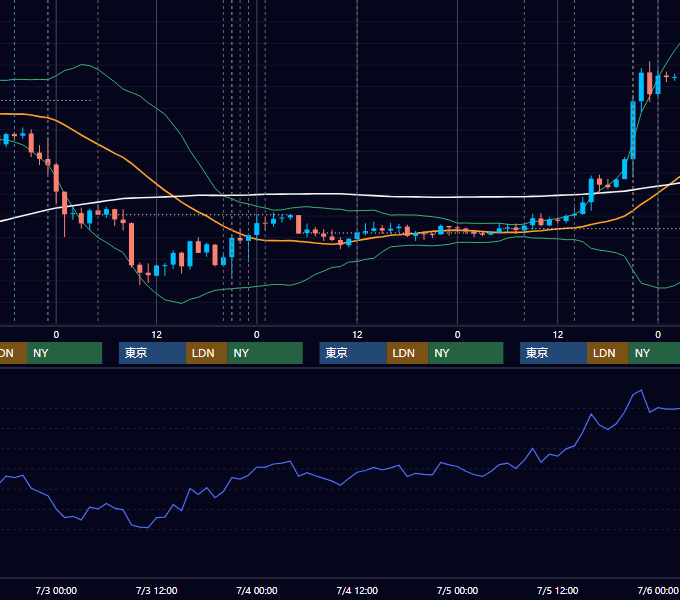Click the LDN session block on 7/5

[608, 353]
